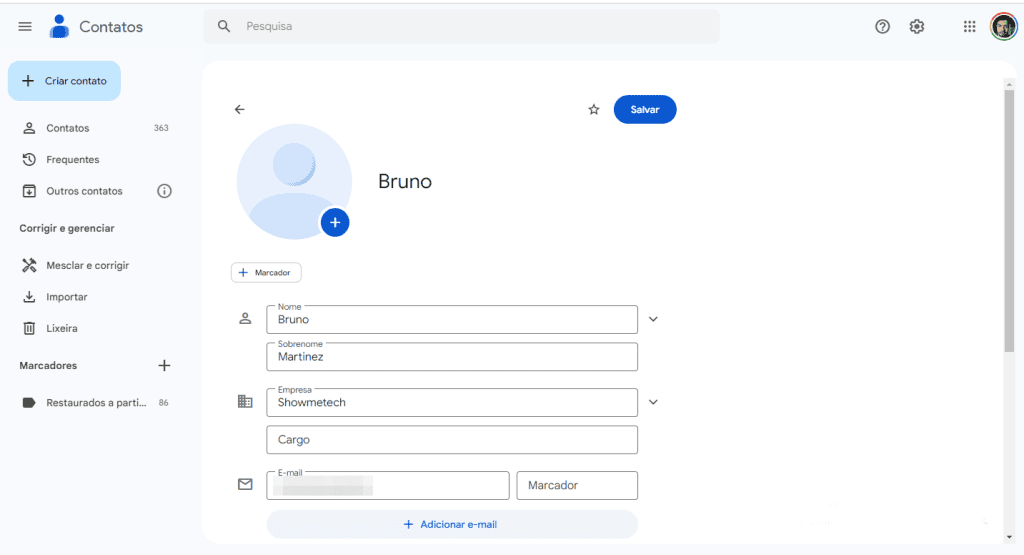This screenshot has width=1024, height=555.
Task: Star the contact as favorite
Action: pos(594,109)
